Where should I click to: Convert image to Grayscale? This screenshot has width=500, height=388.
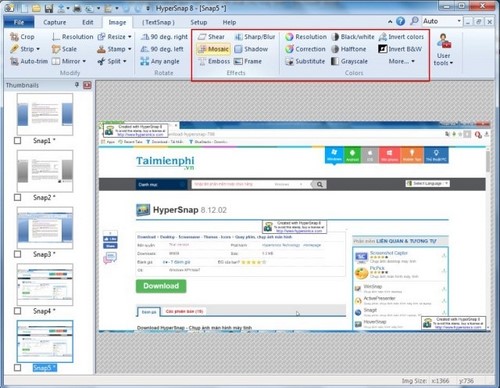point(349,61)
